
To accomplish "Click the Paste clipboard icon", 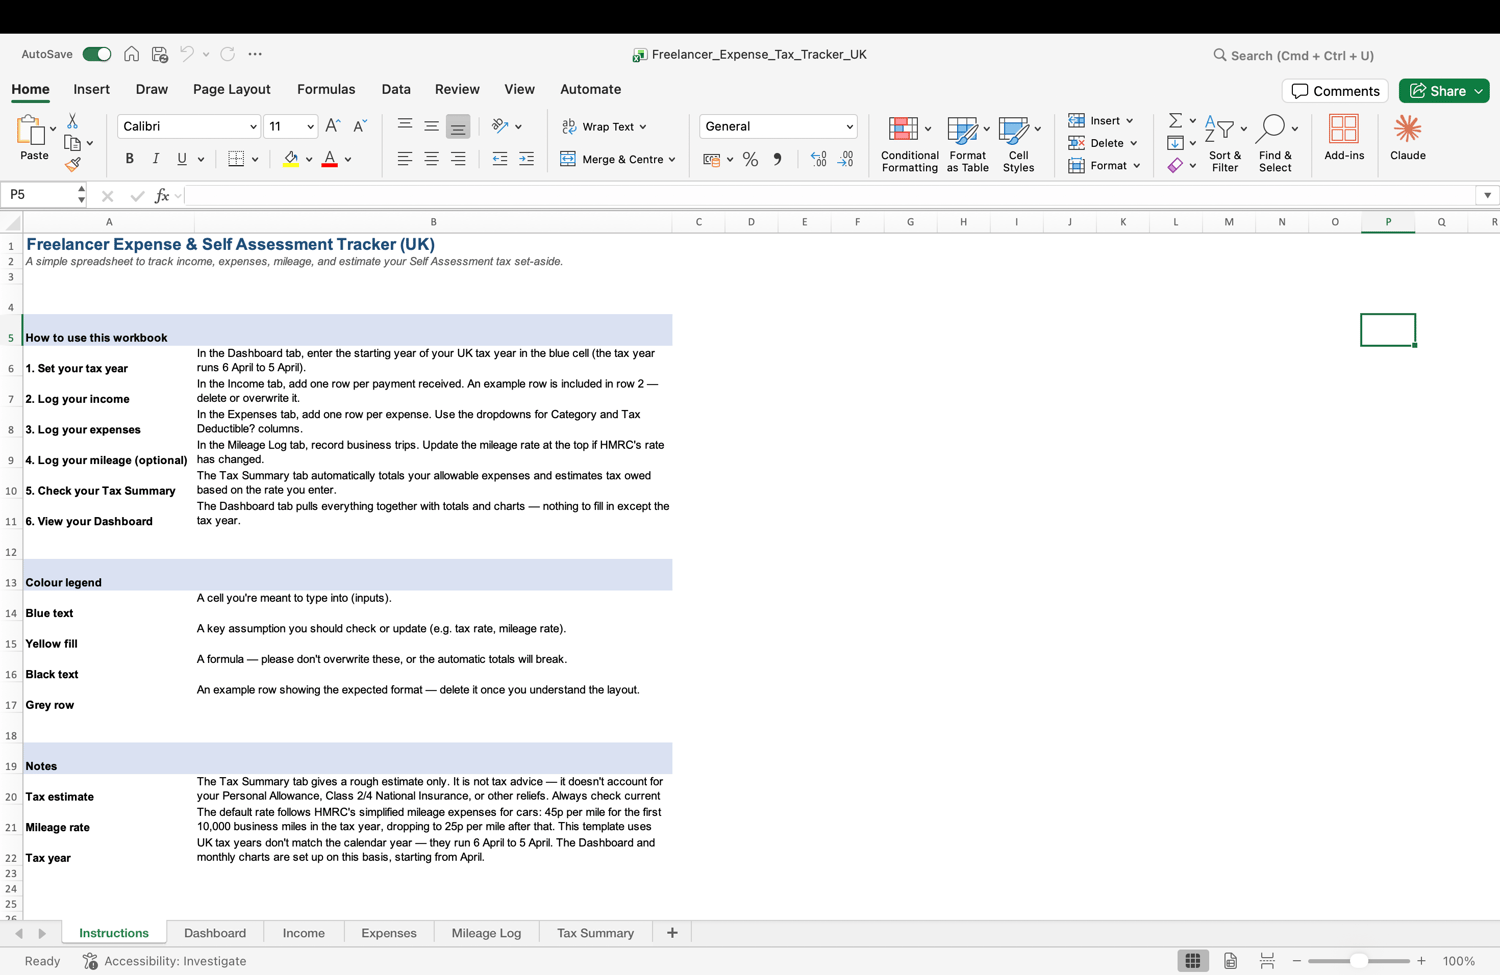I will [x=31, y=131].
